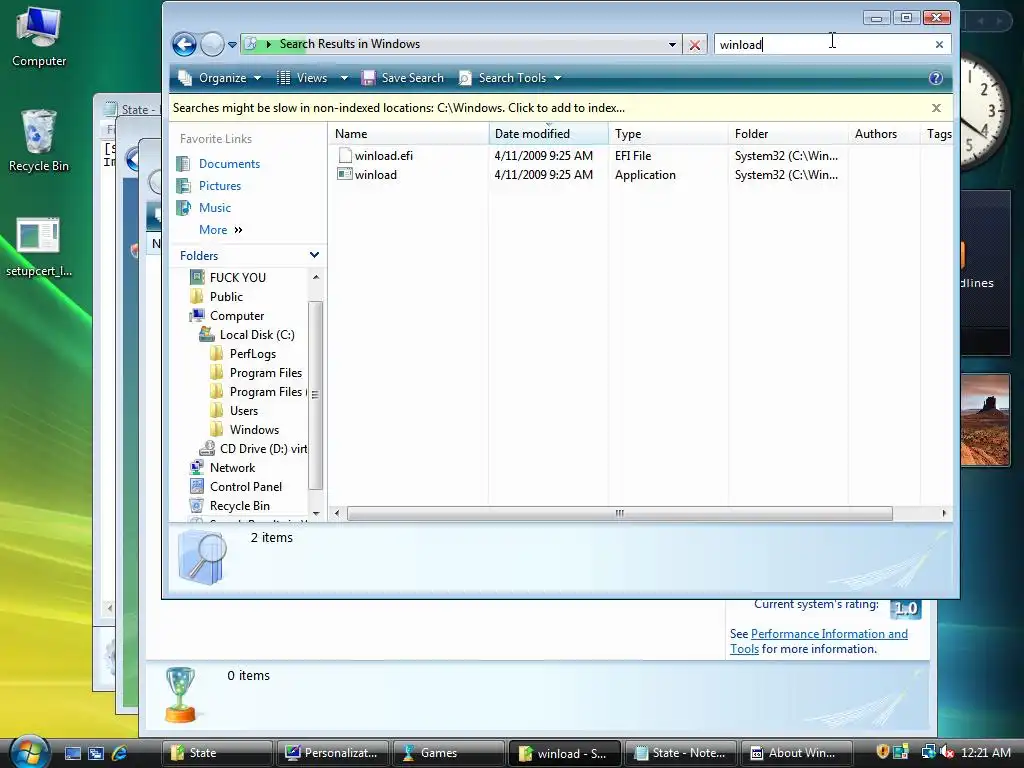Sort by the Date modified column
Viewport: 1024px width, 768px height.
click(x=548, y=134)
